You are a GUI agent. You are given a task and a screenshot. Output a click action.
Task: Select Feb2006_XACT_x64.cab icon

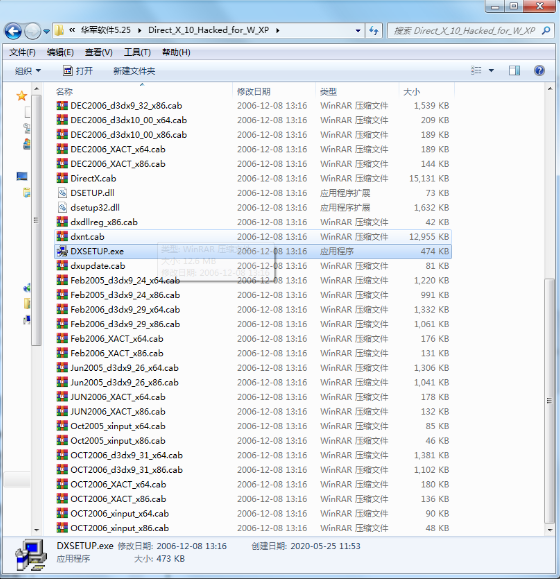(x=62, y=339)
